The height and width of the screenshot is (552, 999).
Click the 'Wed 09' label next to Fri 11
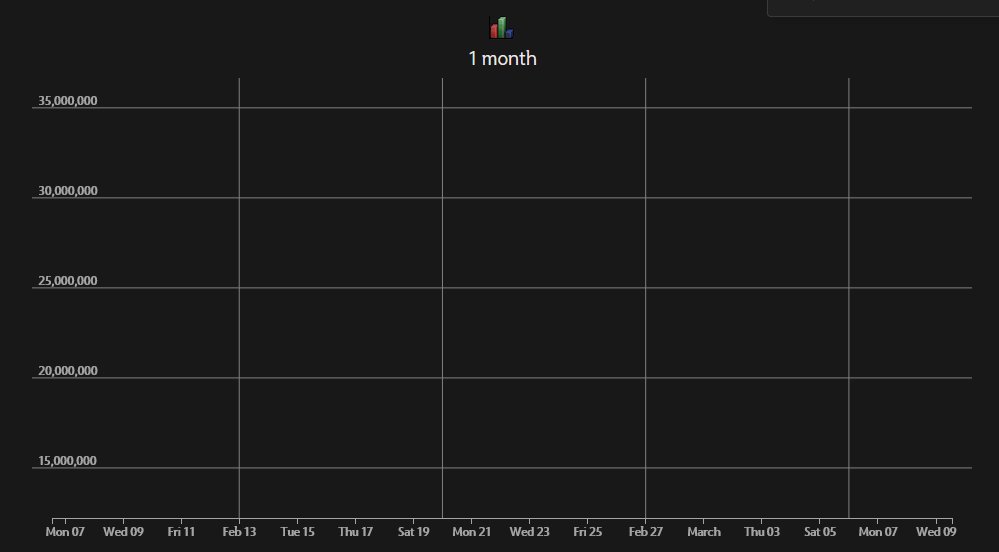(123, 532)
